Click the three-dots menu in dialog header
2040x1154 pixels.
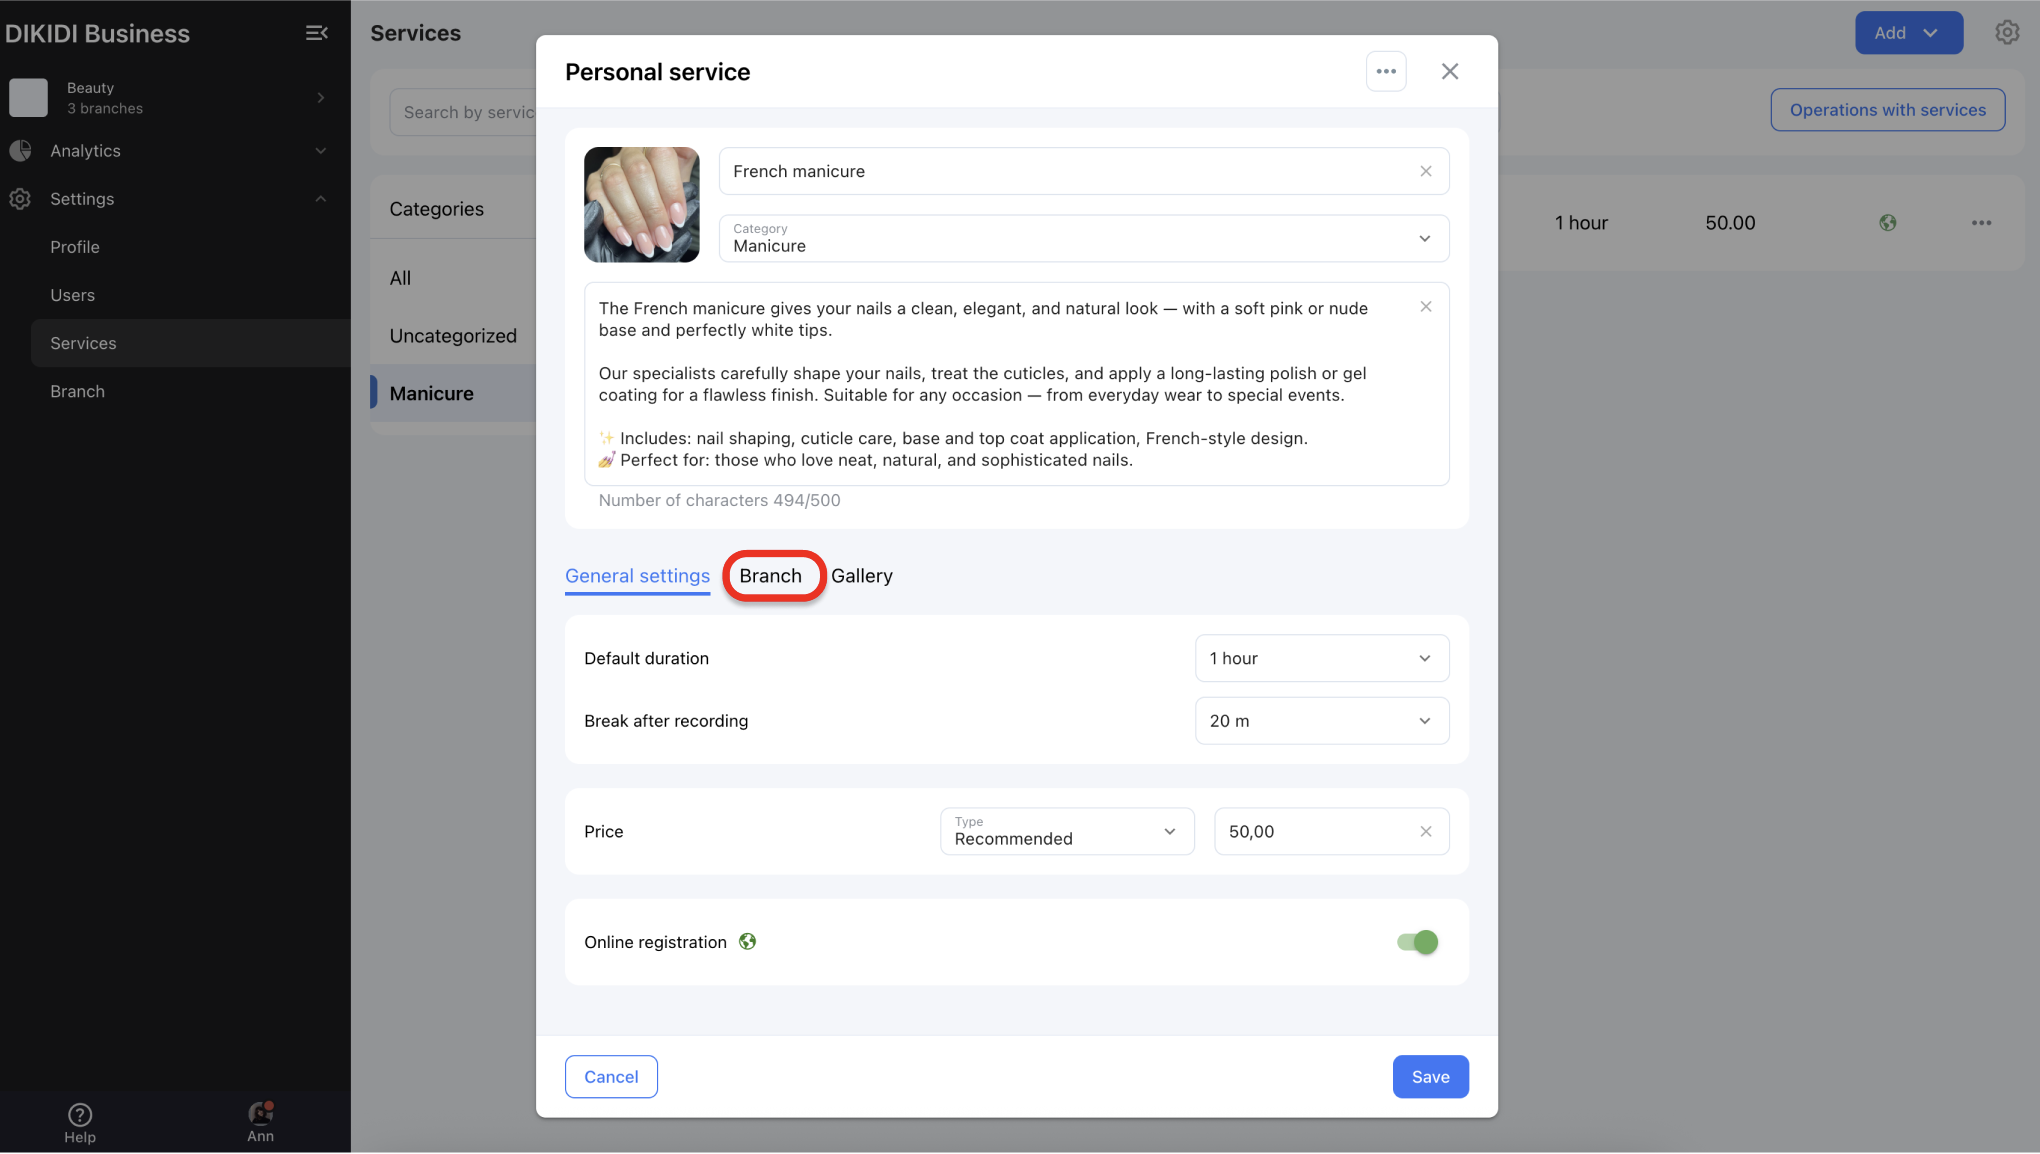point(1386,71)
